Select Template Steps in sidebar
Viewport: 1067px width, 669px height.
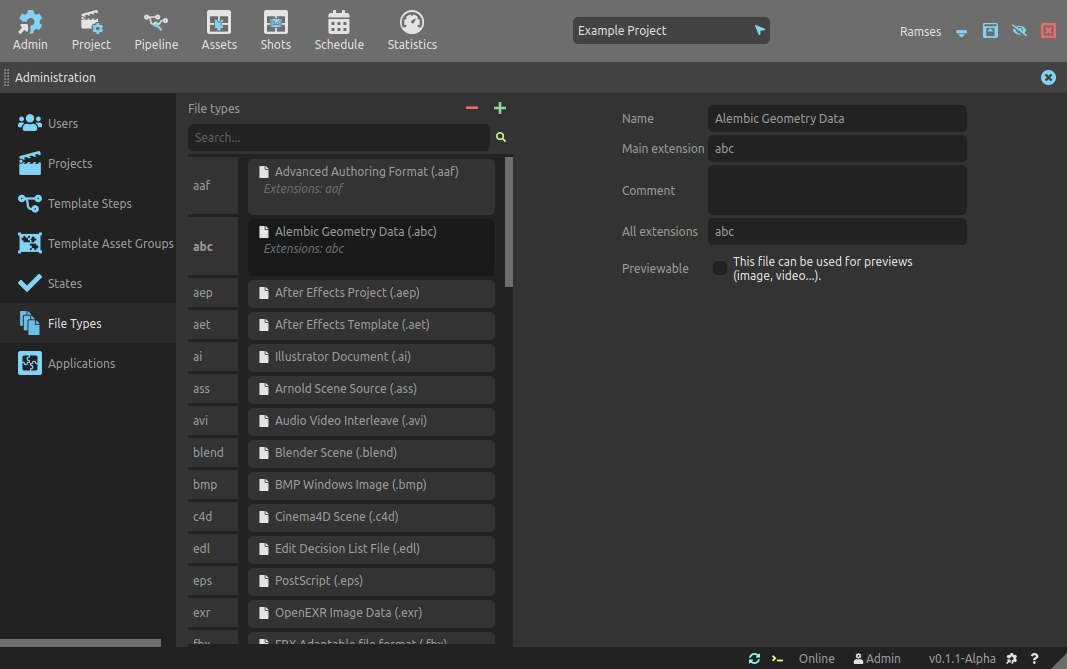coord(88,203)
